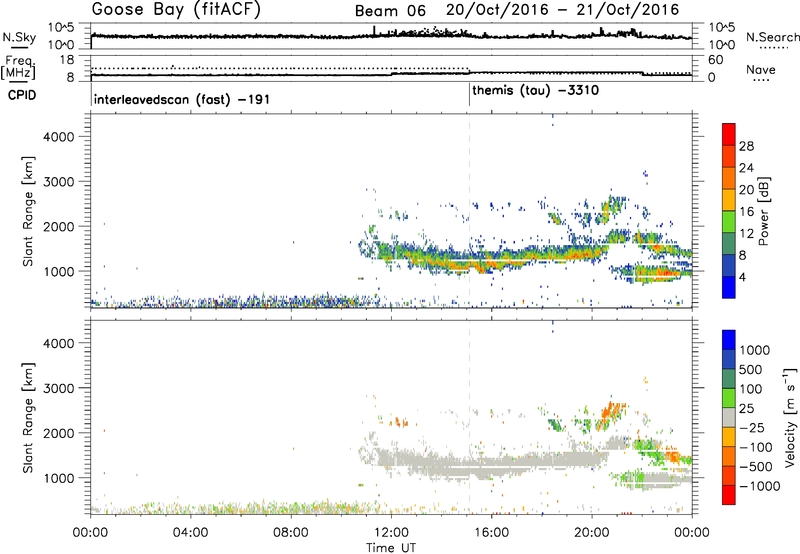Image resolution: width=800 pixels, height=554 pixels.
Task: Click the CPID change marker before "themis"
Action: pos(469,94)
